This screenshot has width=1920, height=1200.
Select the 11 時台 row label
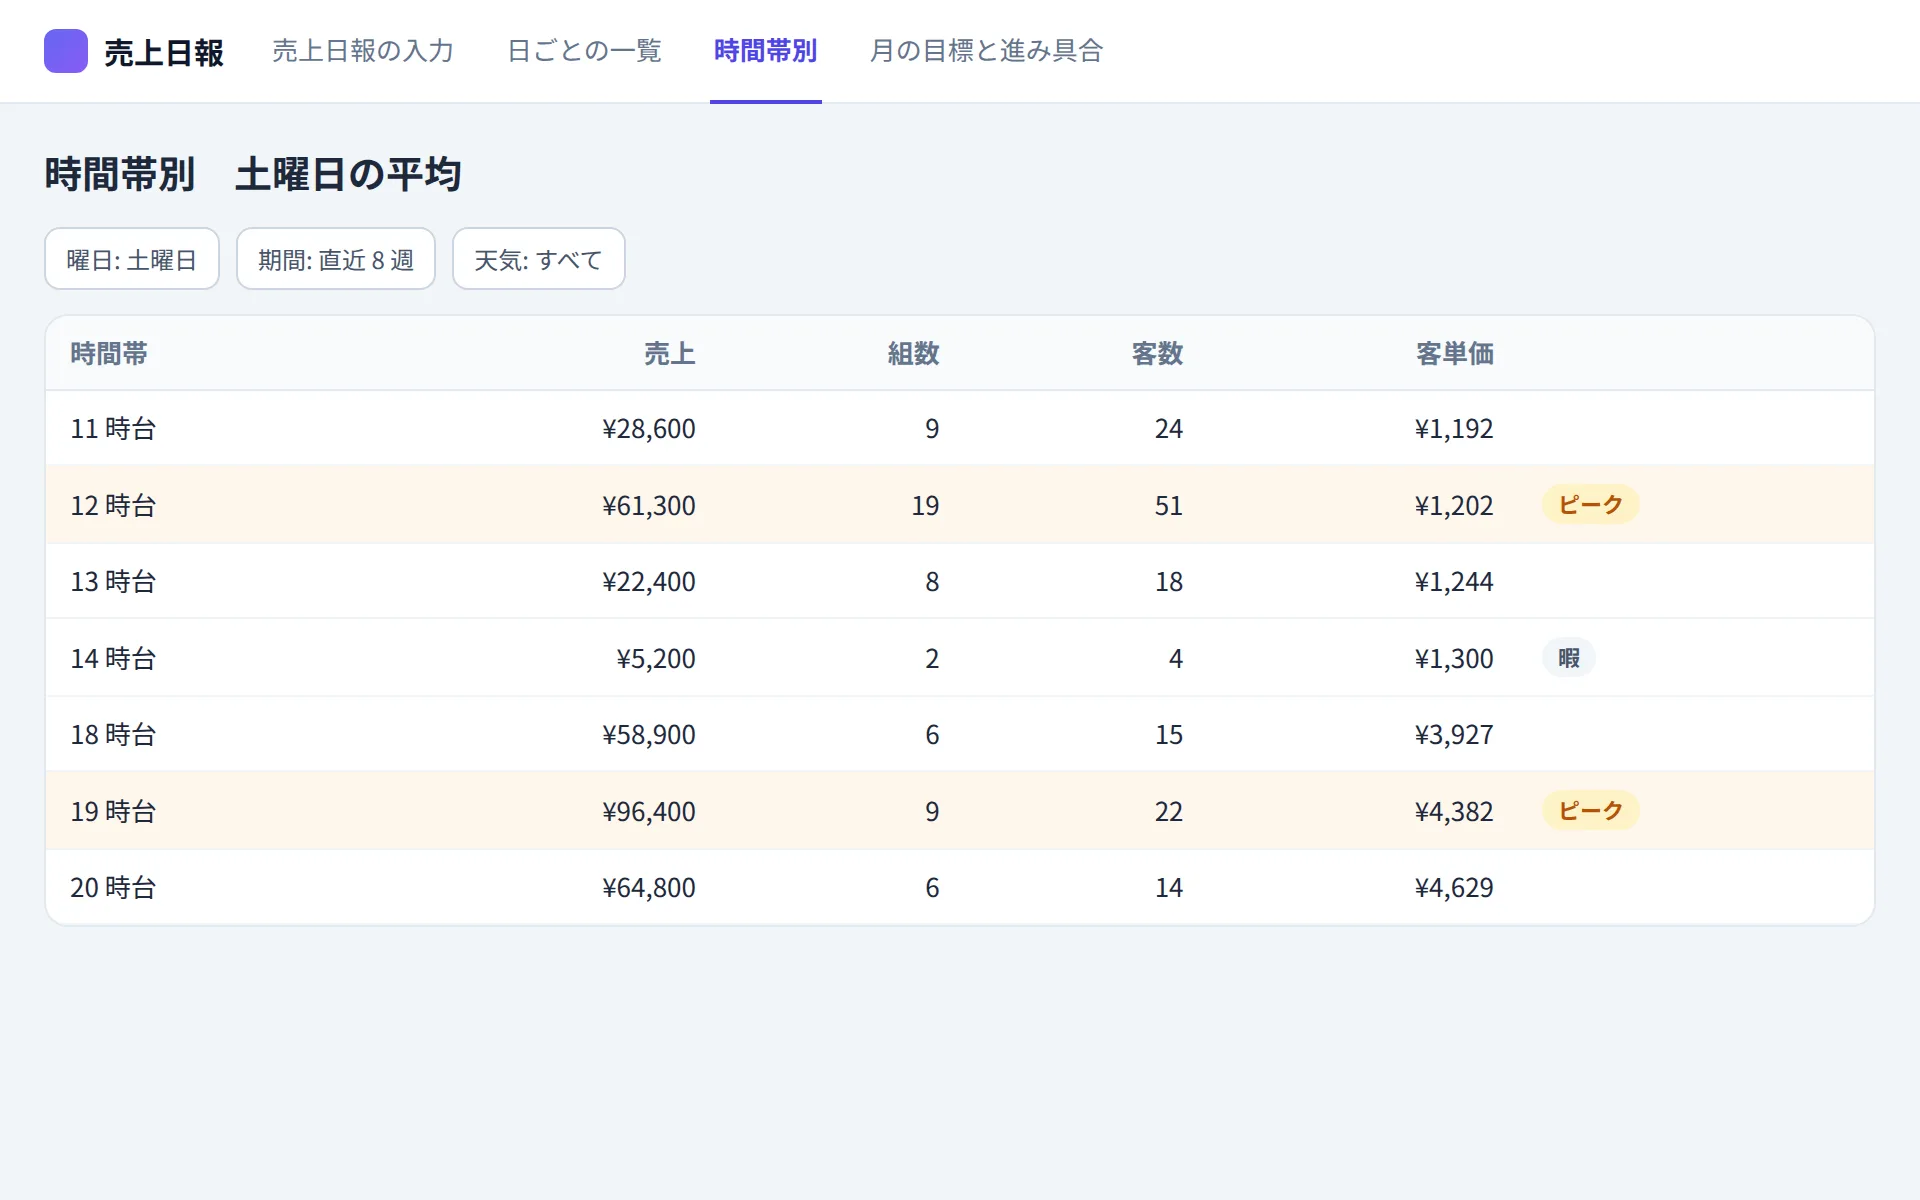pos(113,429)
